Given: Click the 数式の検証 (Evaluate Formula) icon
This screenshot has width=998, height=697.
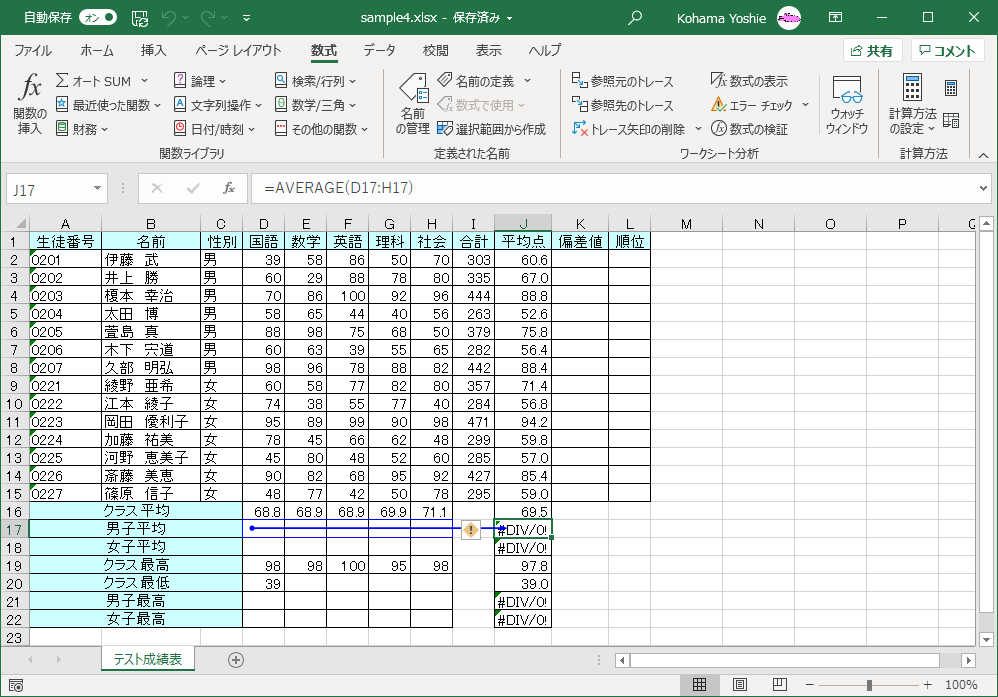Looking at the screenshot, I should 749,129.
